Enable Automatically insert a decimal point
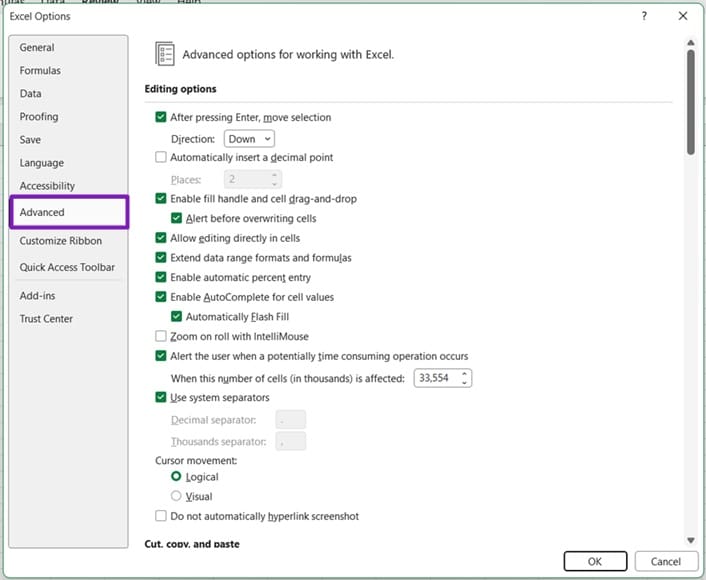Screen dimensions: 706x580 (161, 157)
